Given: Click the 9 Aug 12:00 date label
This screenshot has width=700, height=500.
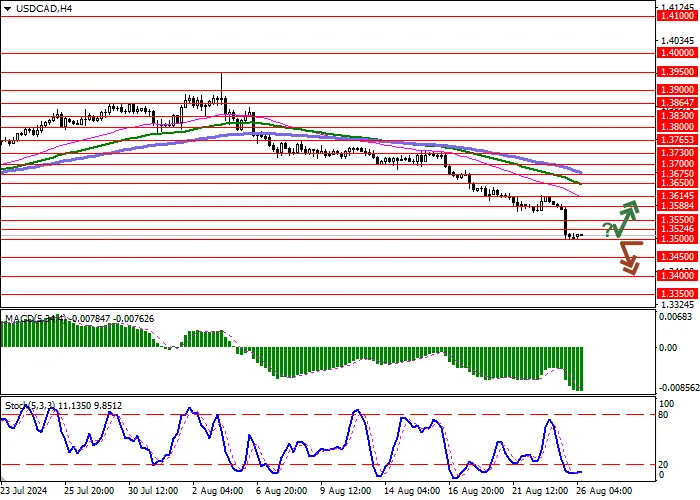Looking at the screenshot, I should [346, 491].
